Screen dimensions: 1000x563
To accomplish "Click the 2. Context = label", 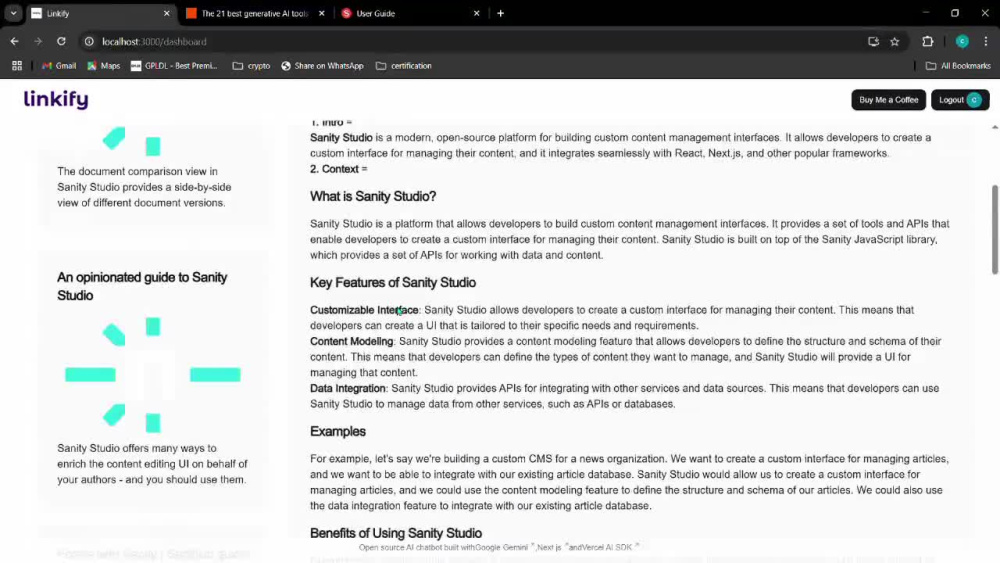I will [339, 169].
